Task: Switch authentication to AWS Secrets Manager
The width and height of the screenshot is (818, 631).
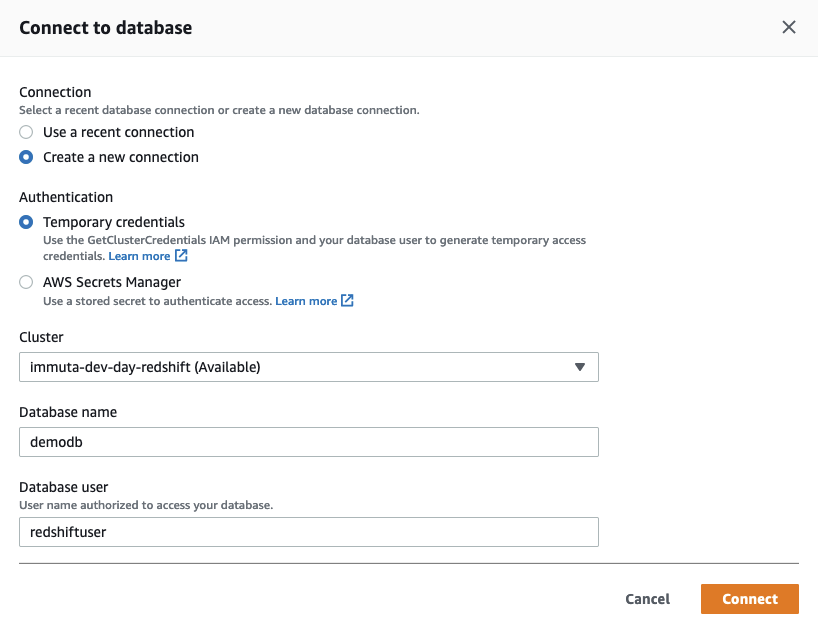Action: click(x=27, y=282)
